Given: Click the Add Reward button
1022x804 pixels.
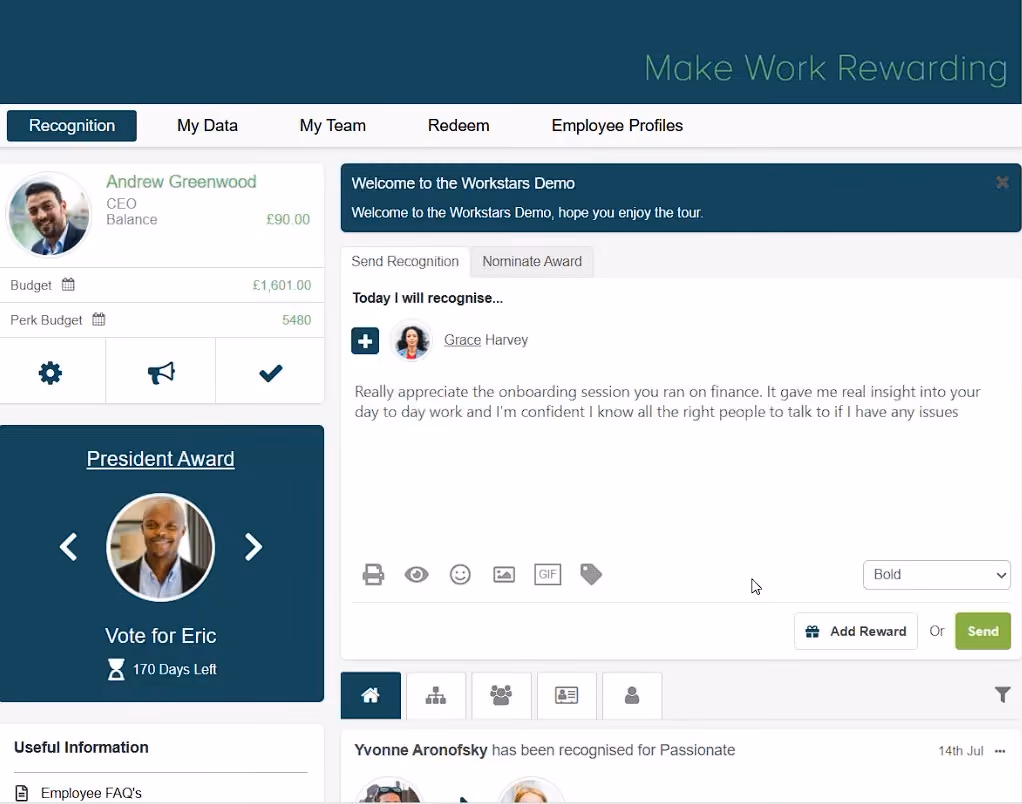Looking at the screenshot, I should 856,631.
